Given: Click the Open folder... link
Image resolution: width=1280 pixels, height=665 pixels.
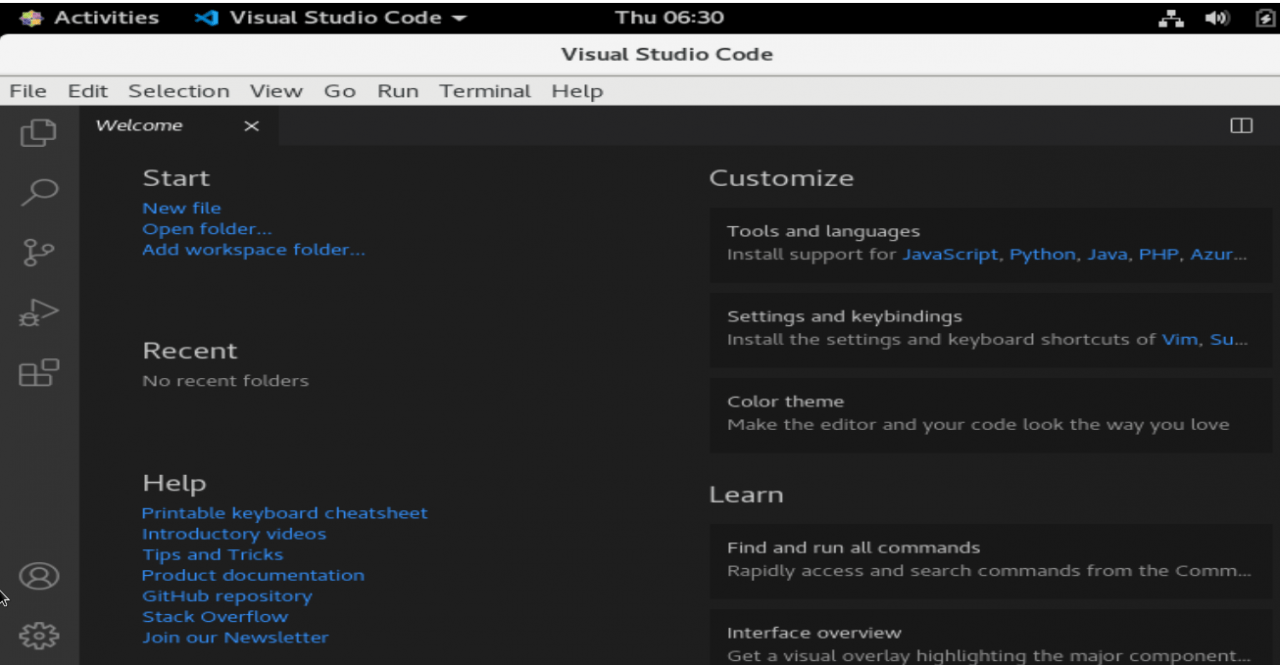Looking at the screenshot, I should click(207, 229).
